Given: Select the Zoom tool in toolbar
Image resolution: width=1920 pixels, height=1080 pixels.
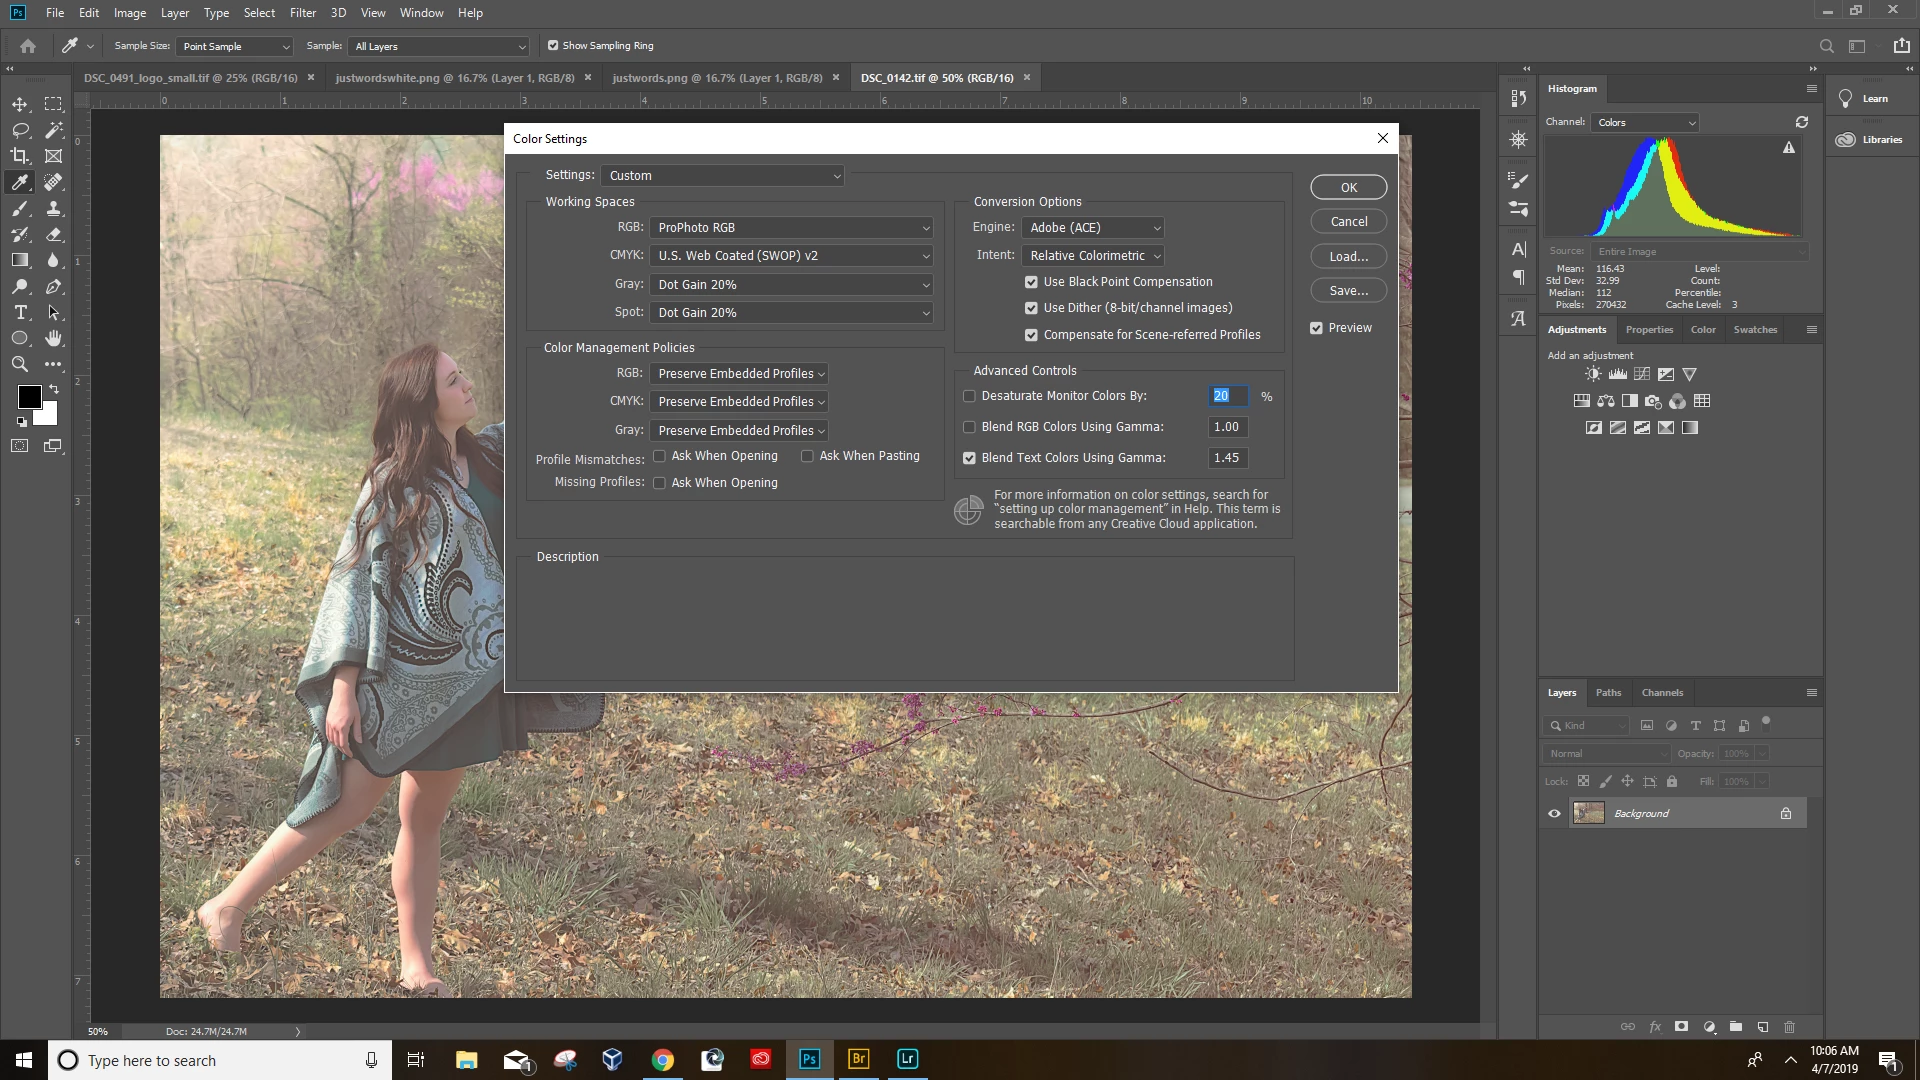Looking at the screenshot, I should (x=20, y=364).
